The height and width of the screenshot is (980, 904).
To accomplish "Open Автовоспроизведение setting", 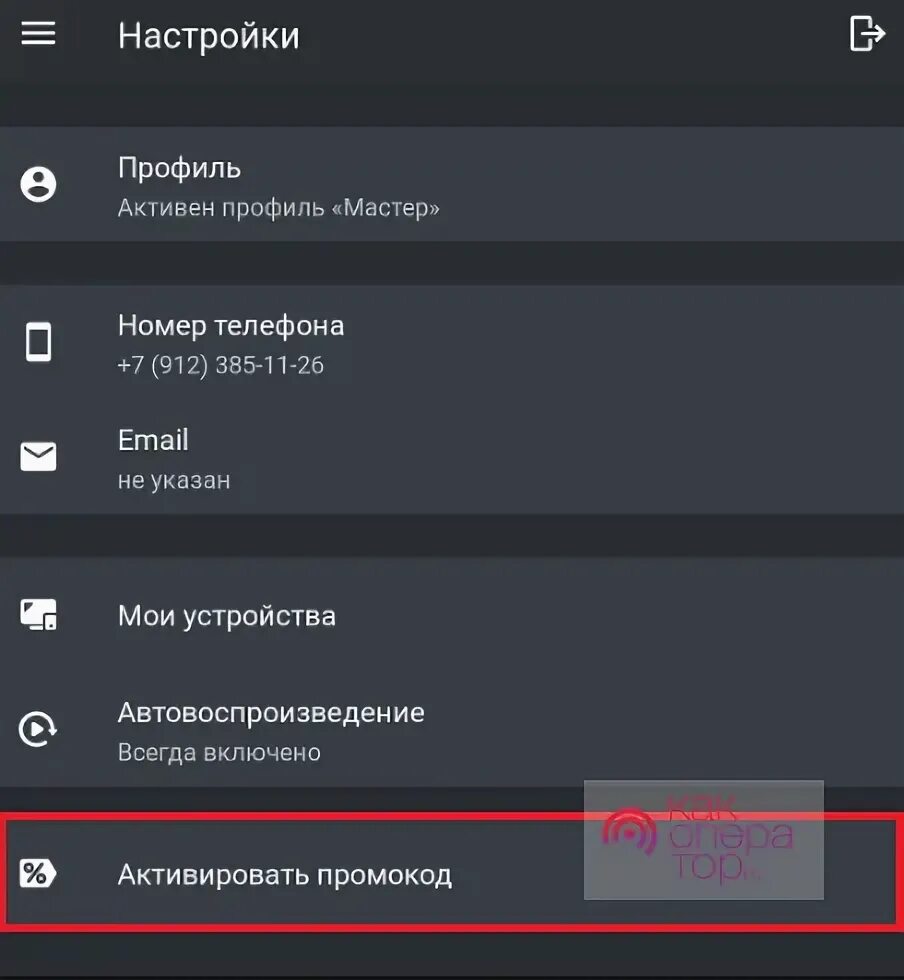I will point(452,730).
